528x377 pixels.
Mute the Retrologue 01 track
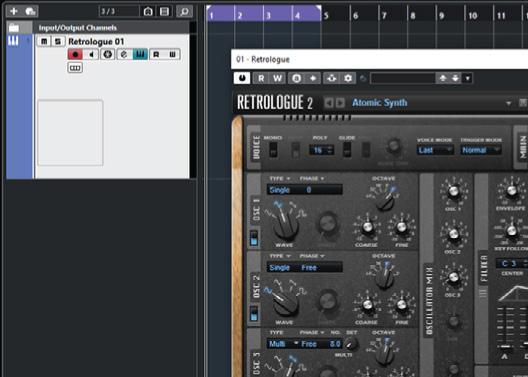44,41
